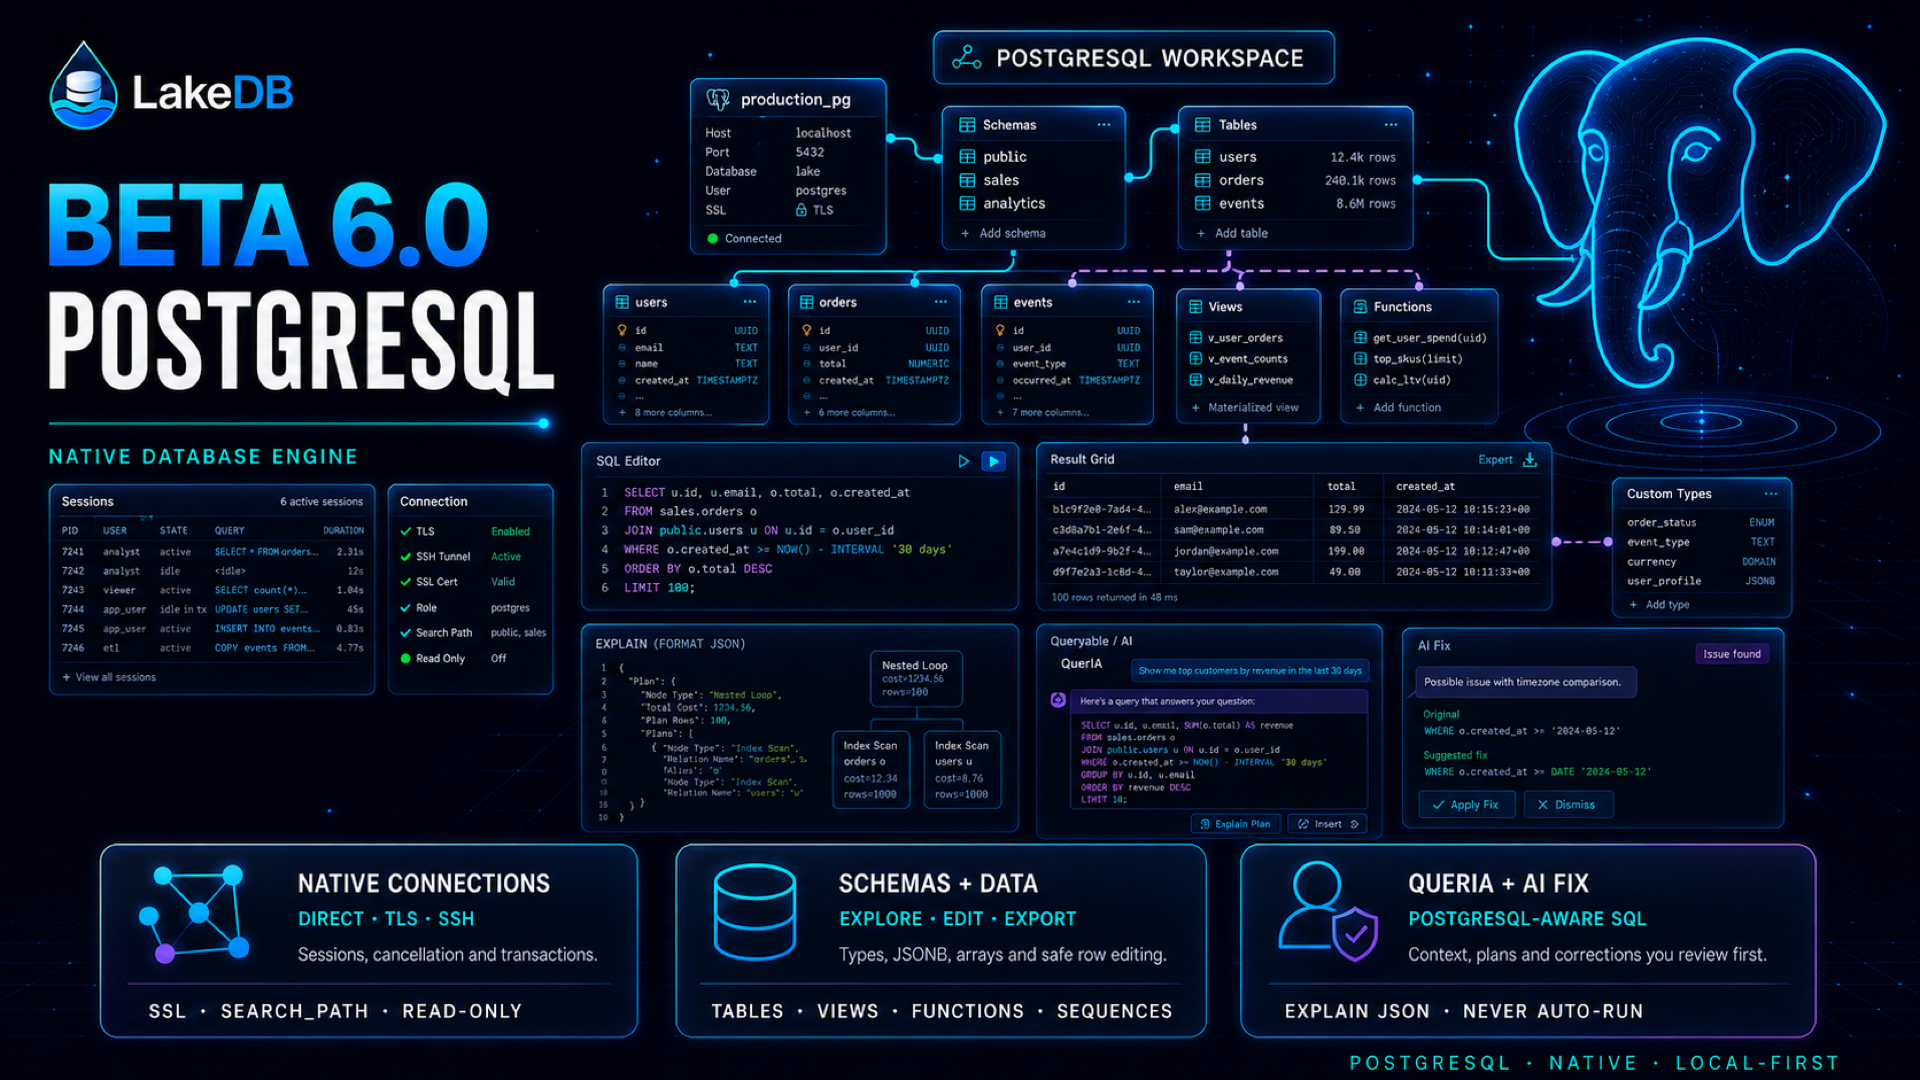This screenshot has height=1080, width=1920.
Task: Toggle the Read Only indicator
Action: point(406,659)
